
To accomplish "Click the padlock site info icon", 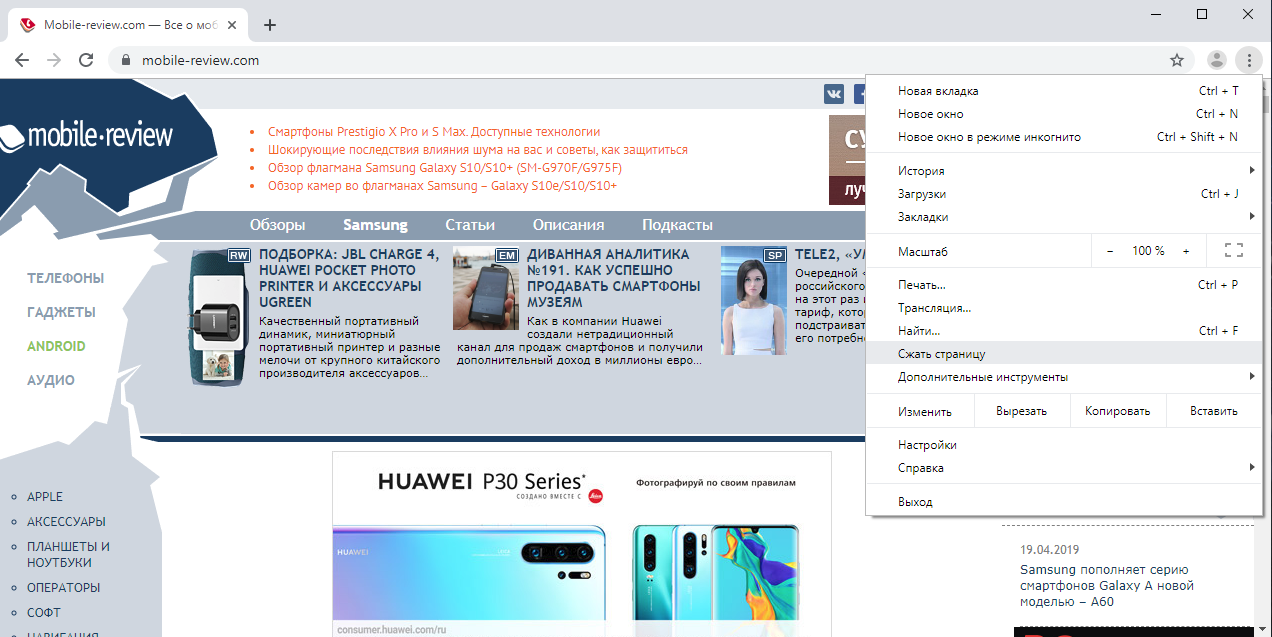I will click(125, 60).
